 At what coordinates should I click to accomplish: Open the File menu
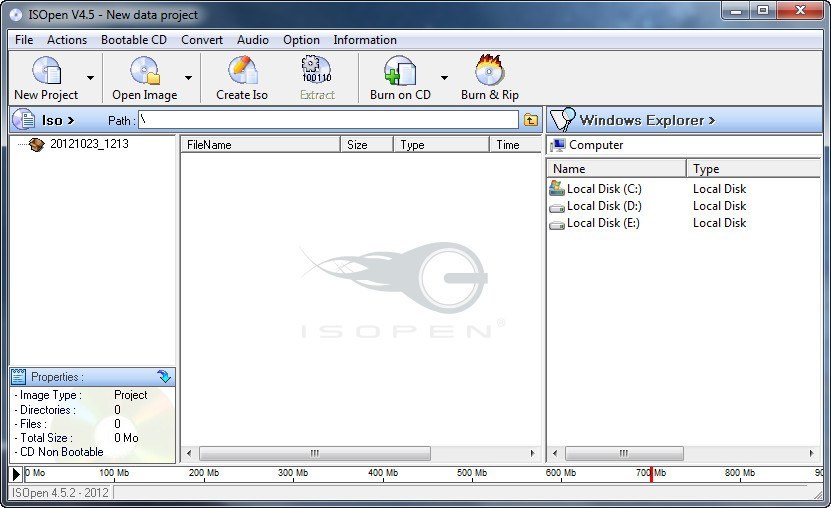pyautogui.click(x=24, y=40)
